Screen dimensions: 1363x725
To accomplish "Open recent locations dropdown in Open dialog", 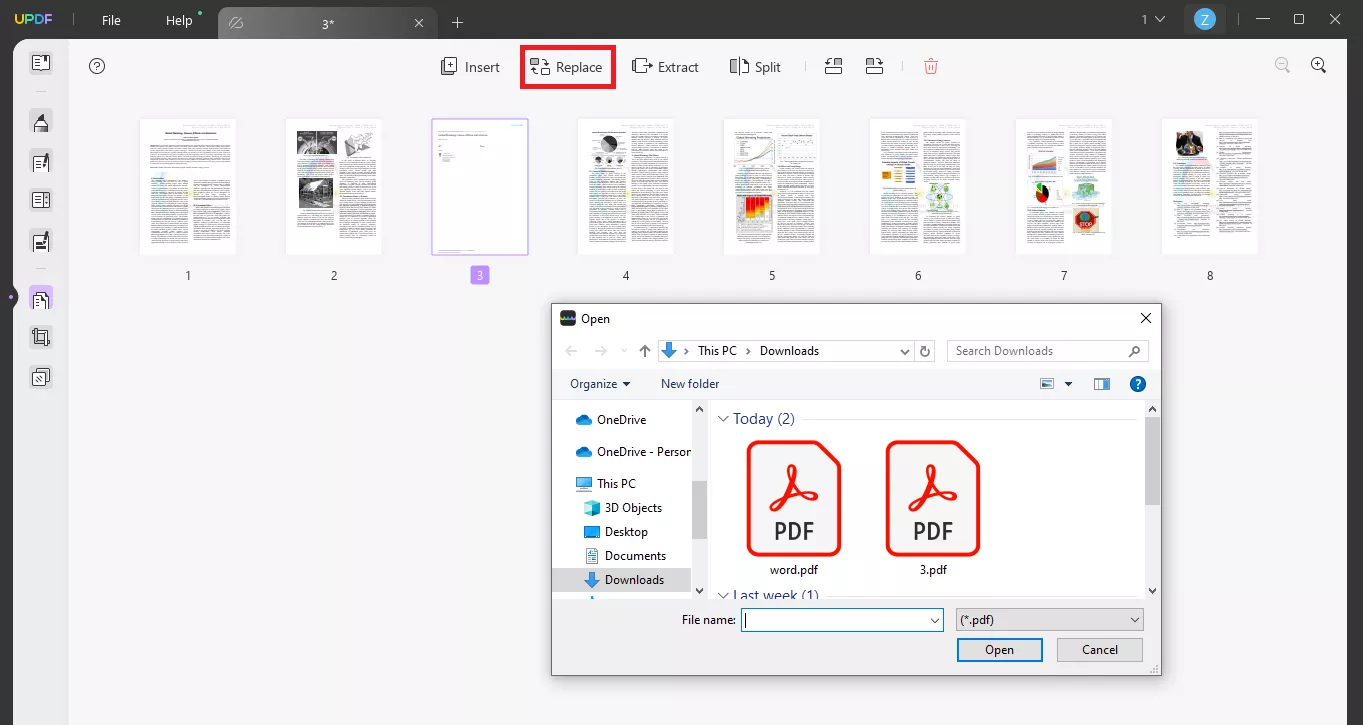I will 624,351.
